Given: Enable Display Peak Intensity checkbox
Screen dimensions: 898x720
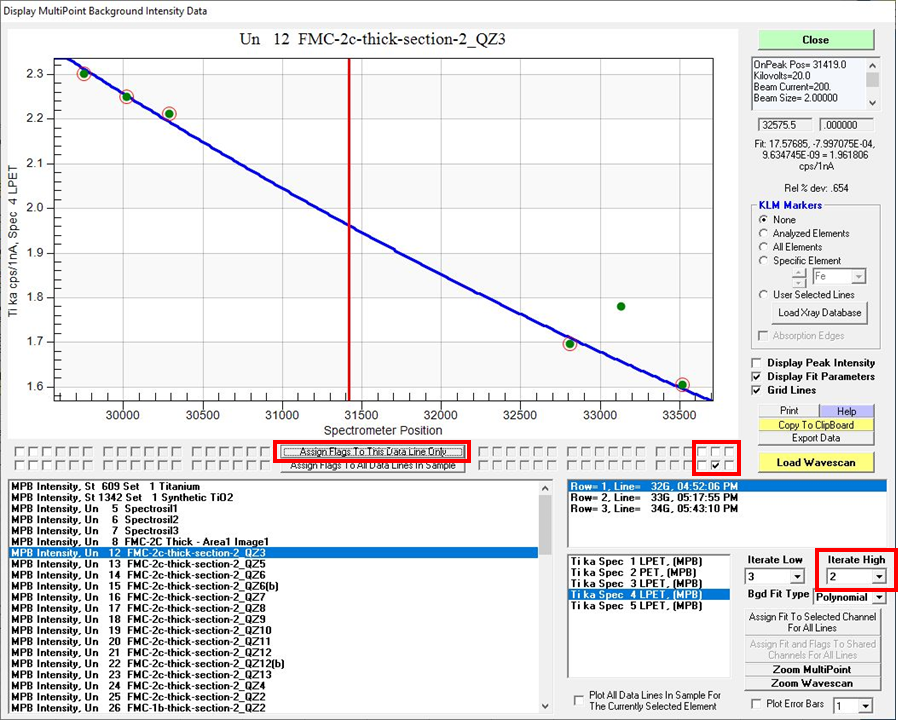Looking at the screenshot, I should [757, 363].
